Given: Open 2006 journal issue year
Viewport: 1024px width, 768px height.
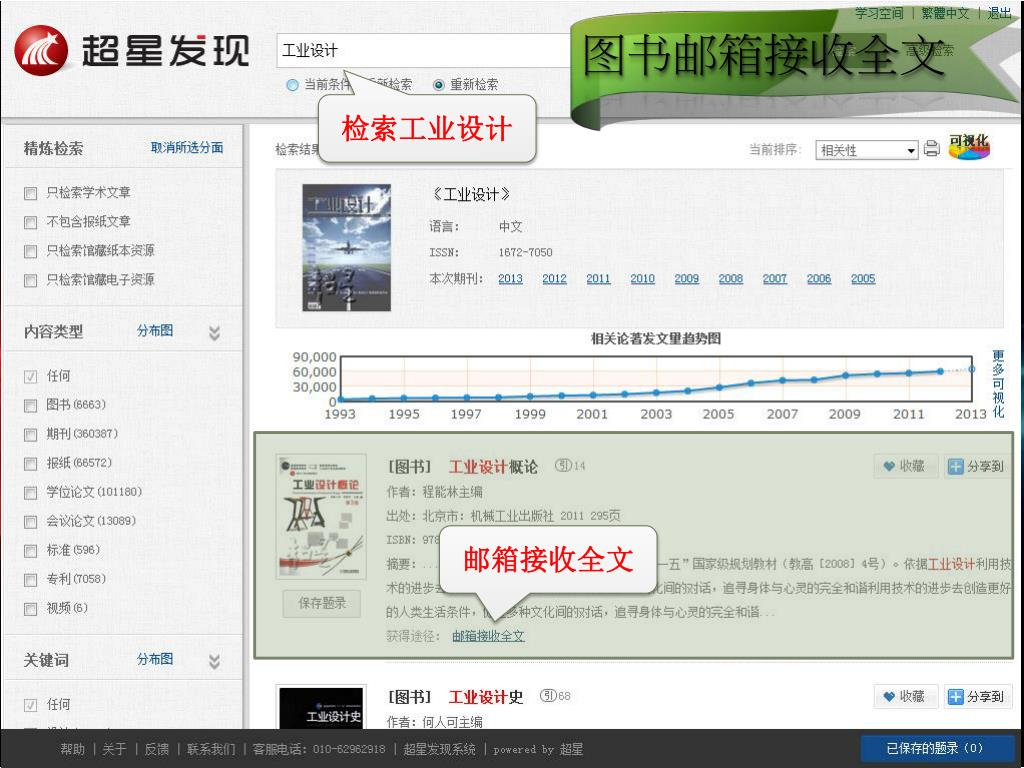Looking at the screenshot, I should click(x=819, y=279).
